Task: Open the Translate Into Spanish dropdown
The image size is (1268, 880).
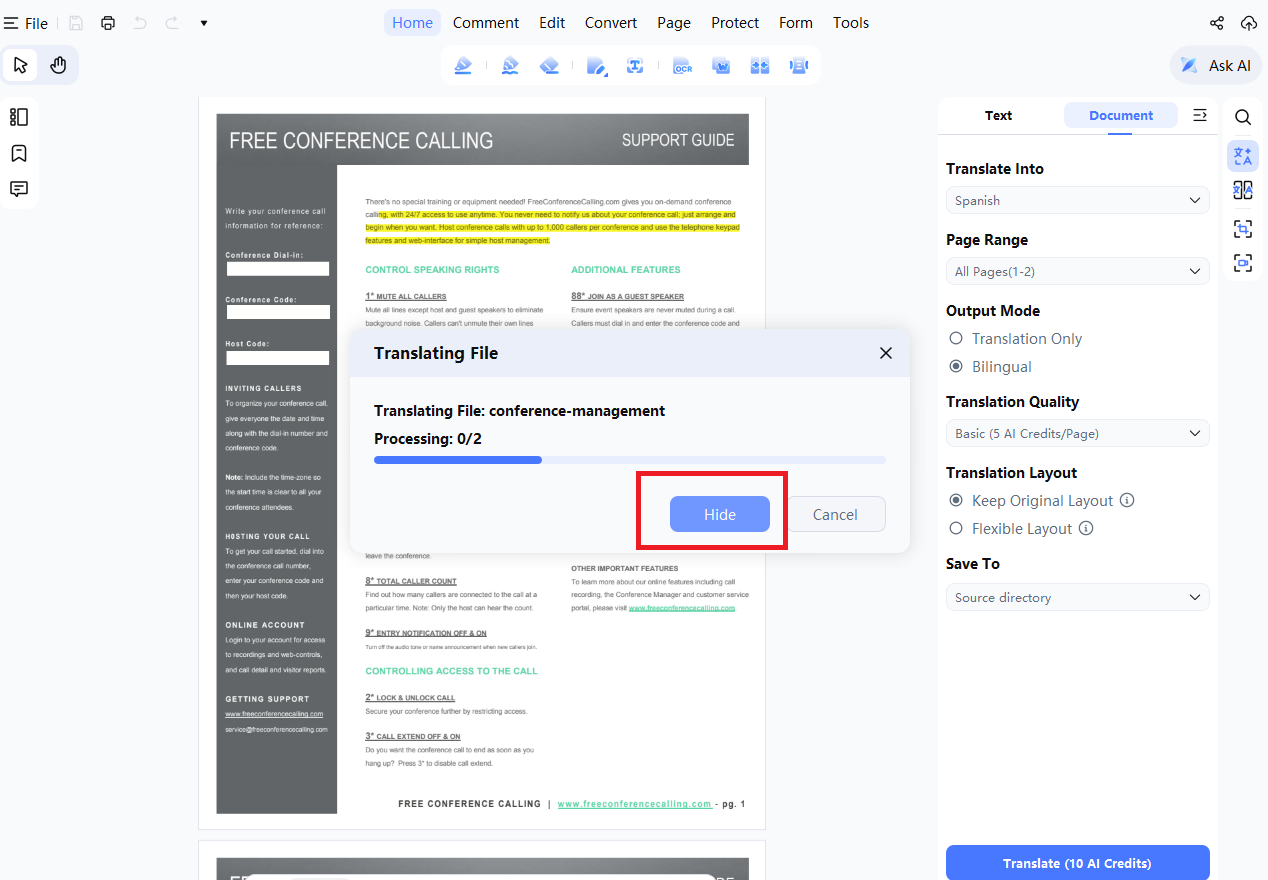Action: click(x=1078, y=200)
